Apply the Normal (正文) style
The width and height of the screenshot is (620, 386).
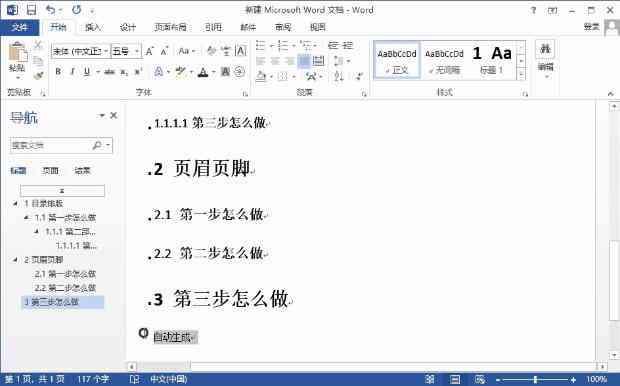[397, 61]
